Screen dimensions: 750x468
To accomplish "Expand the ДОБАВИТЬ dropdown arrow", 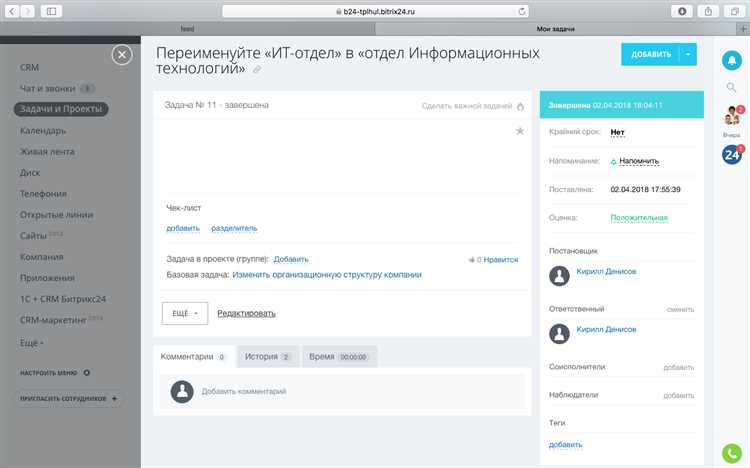I will [688, 55].
